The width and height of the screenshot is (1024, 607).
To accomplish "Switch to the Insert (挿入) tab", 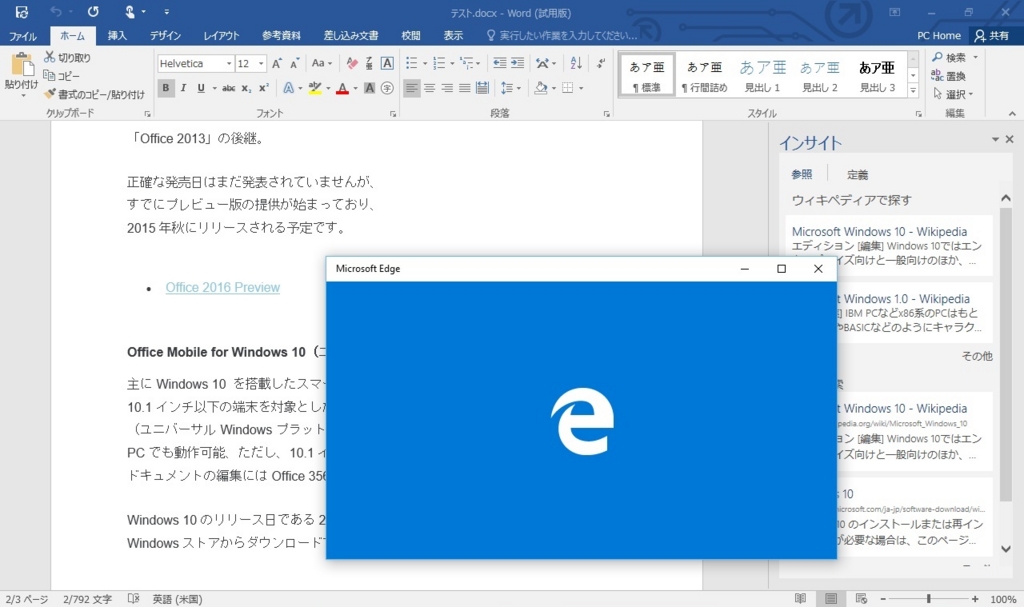I will pyautogui.click(x=118, y=36).
